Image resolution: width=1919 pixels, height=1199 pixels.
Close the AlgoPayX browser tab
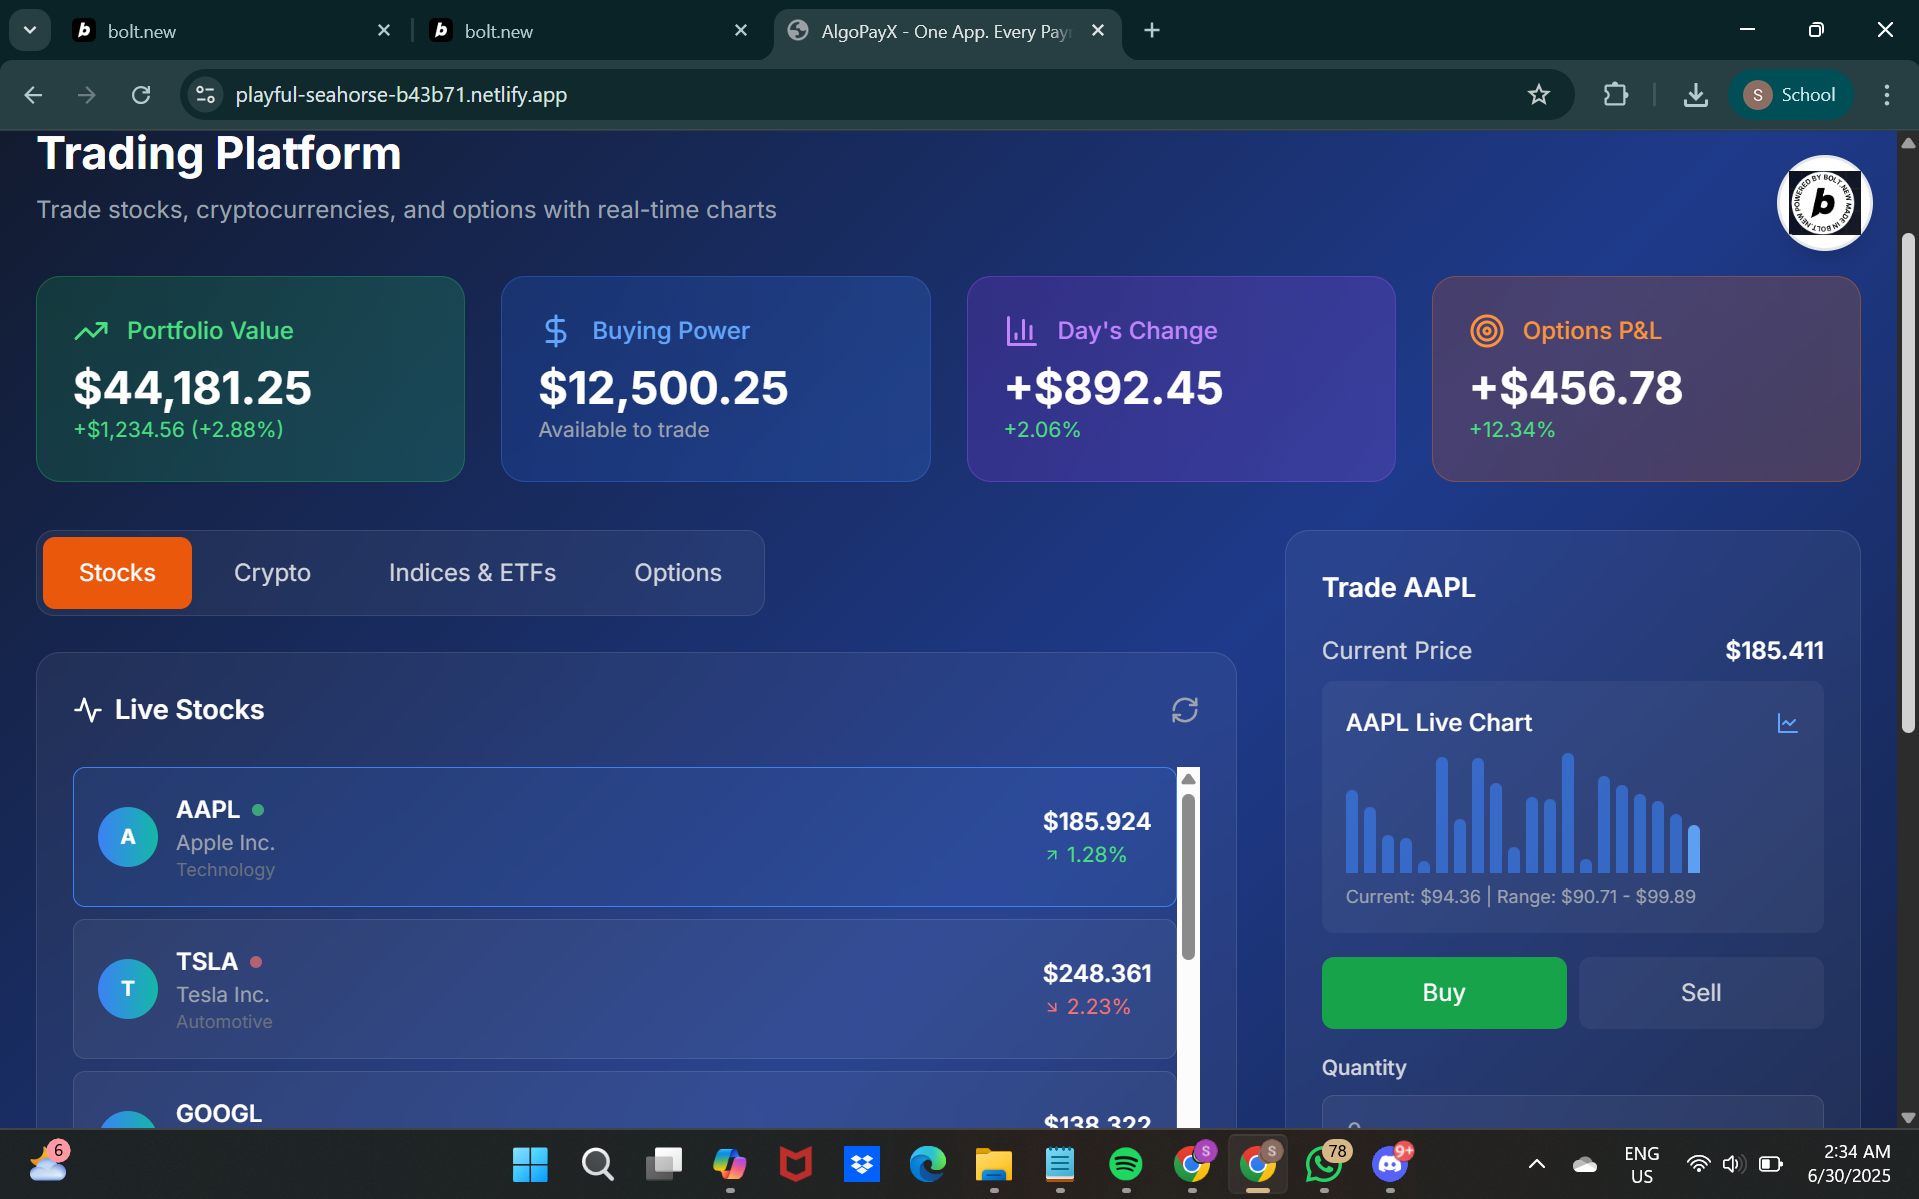[1097, 31]
